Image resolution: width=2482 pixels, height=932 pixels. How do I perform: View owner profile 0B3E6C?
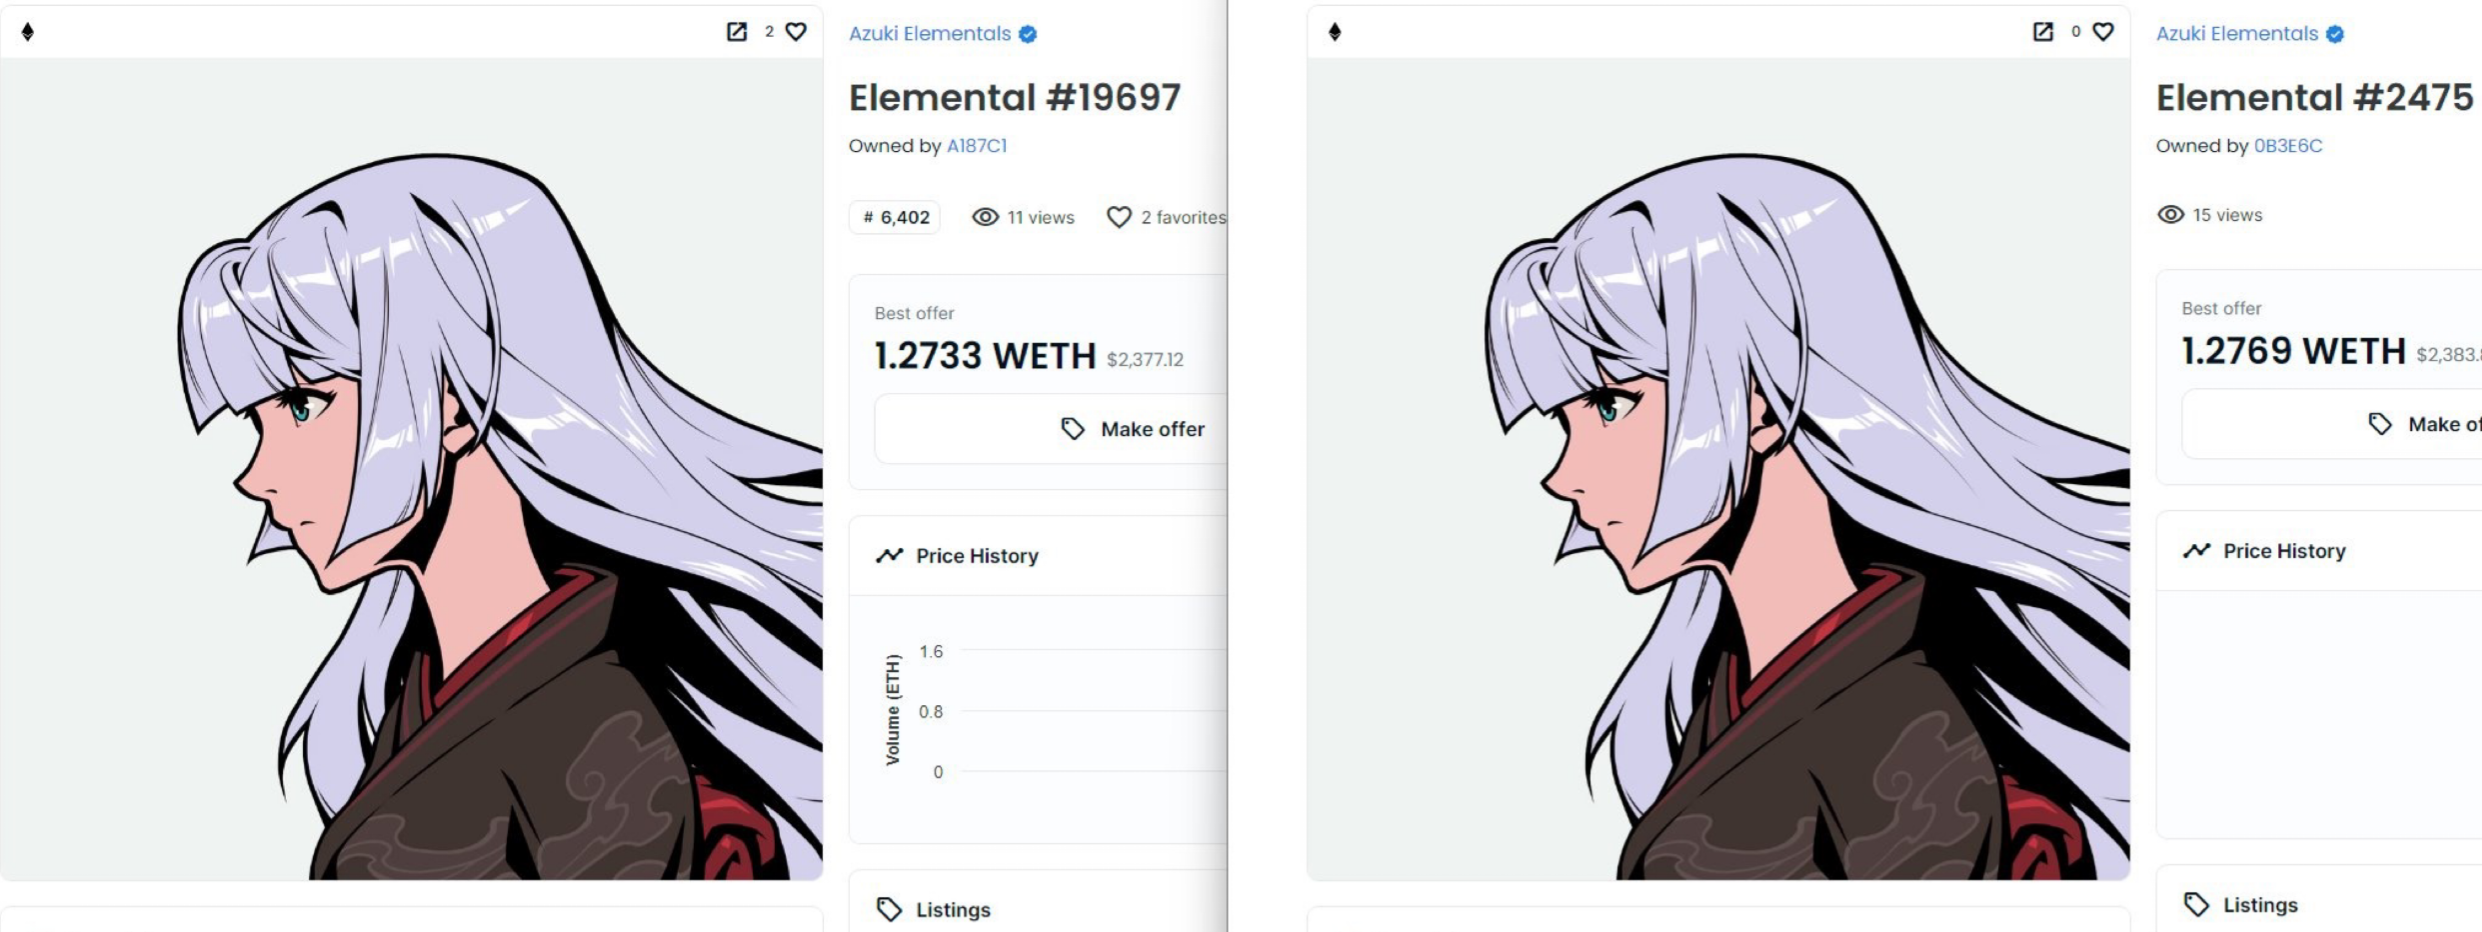[2288, 146]
